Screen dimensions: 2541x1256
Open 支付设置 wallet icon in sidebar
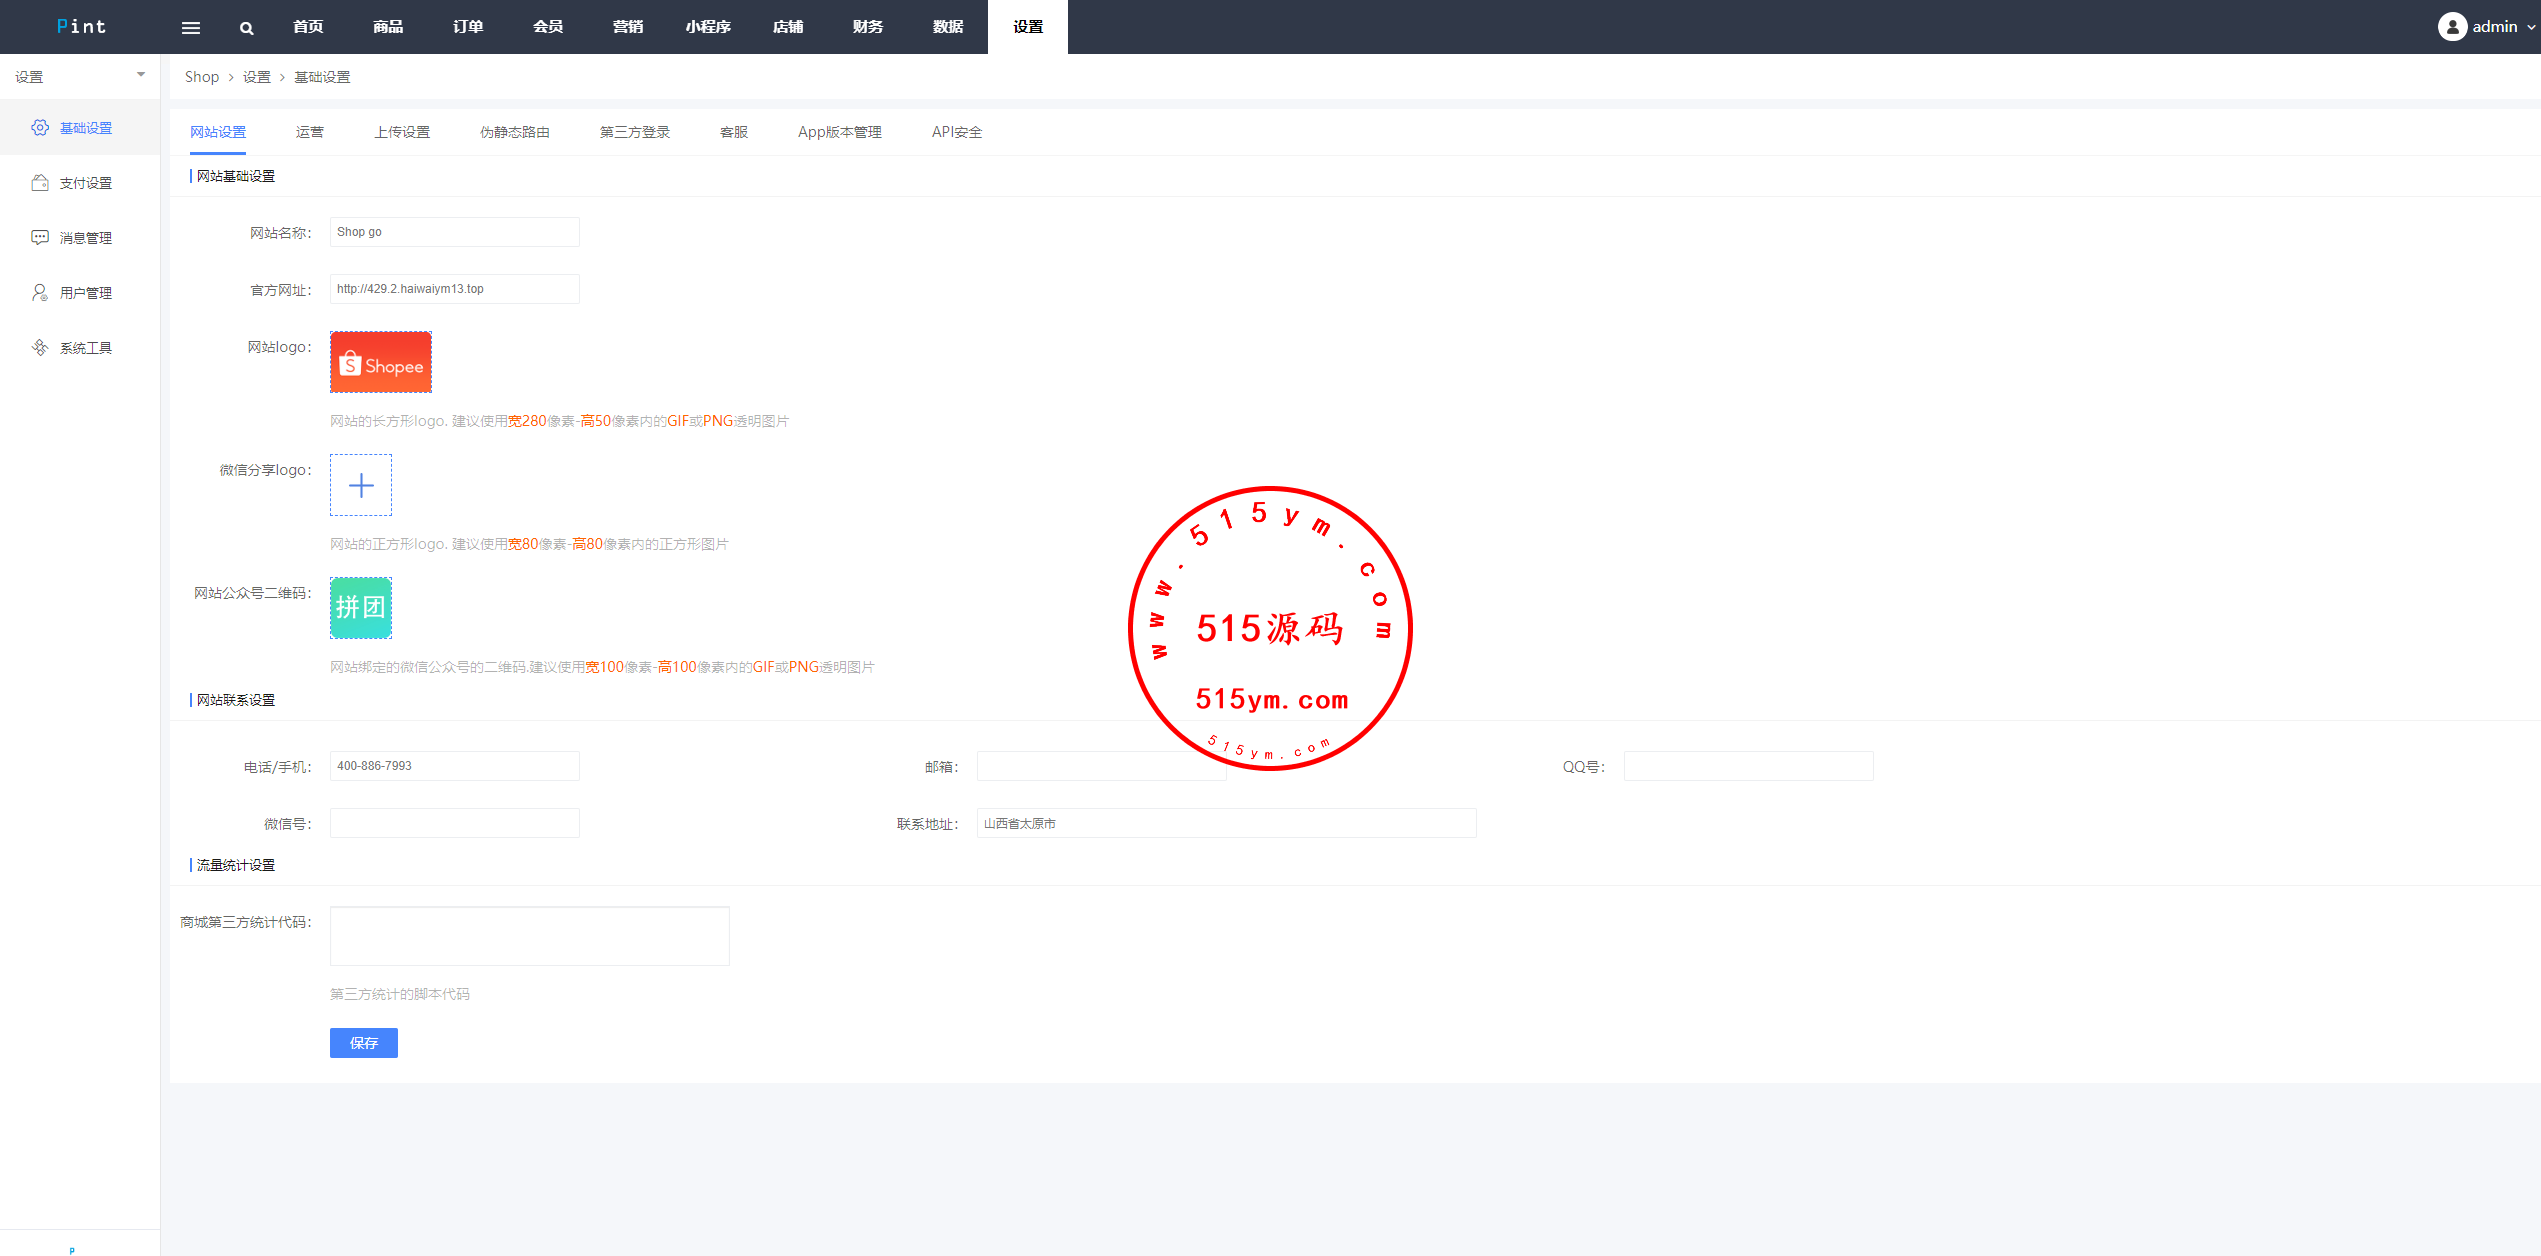(40, 183)
